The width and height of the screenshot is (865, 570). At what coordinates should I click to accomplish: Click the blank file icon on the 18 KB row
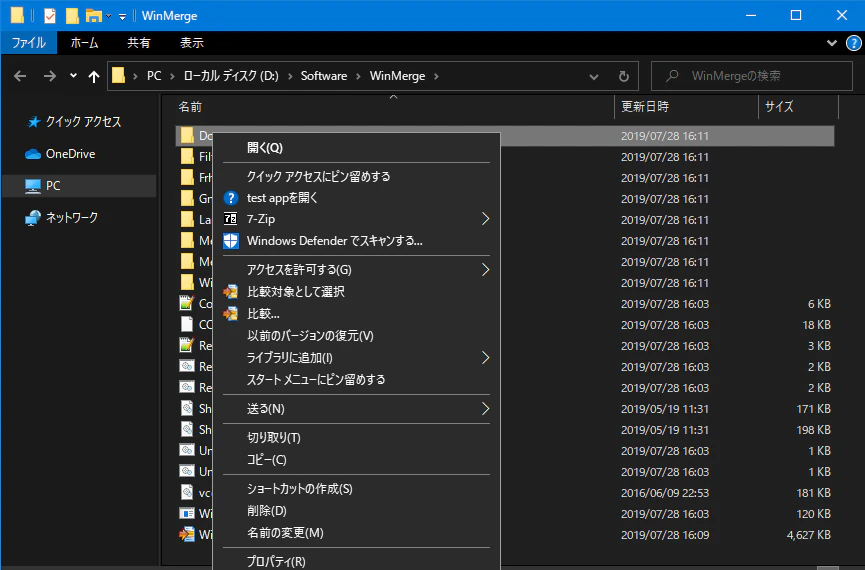(187, 324)
